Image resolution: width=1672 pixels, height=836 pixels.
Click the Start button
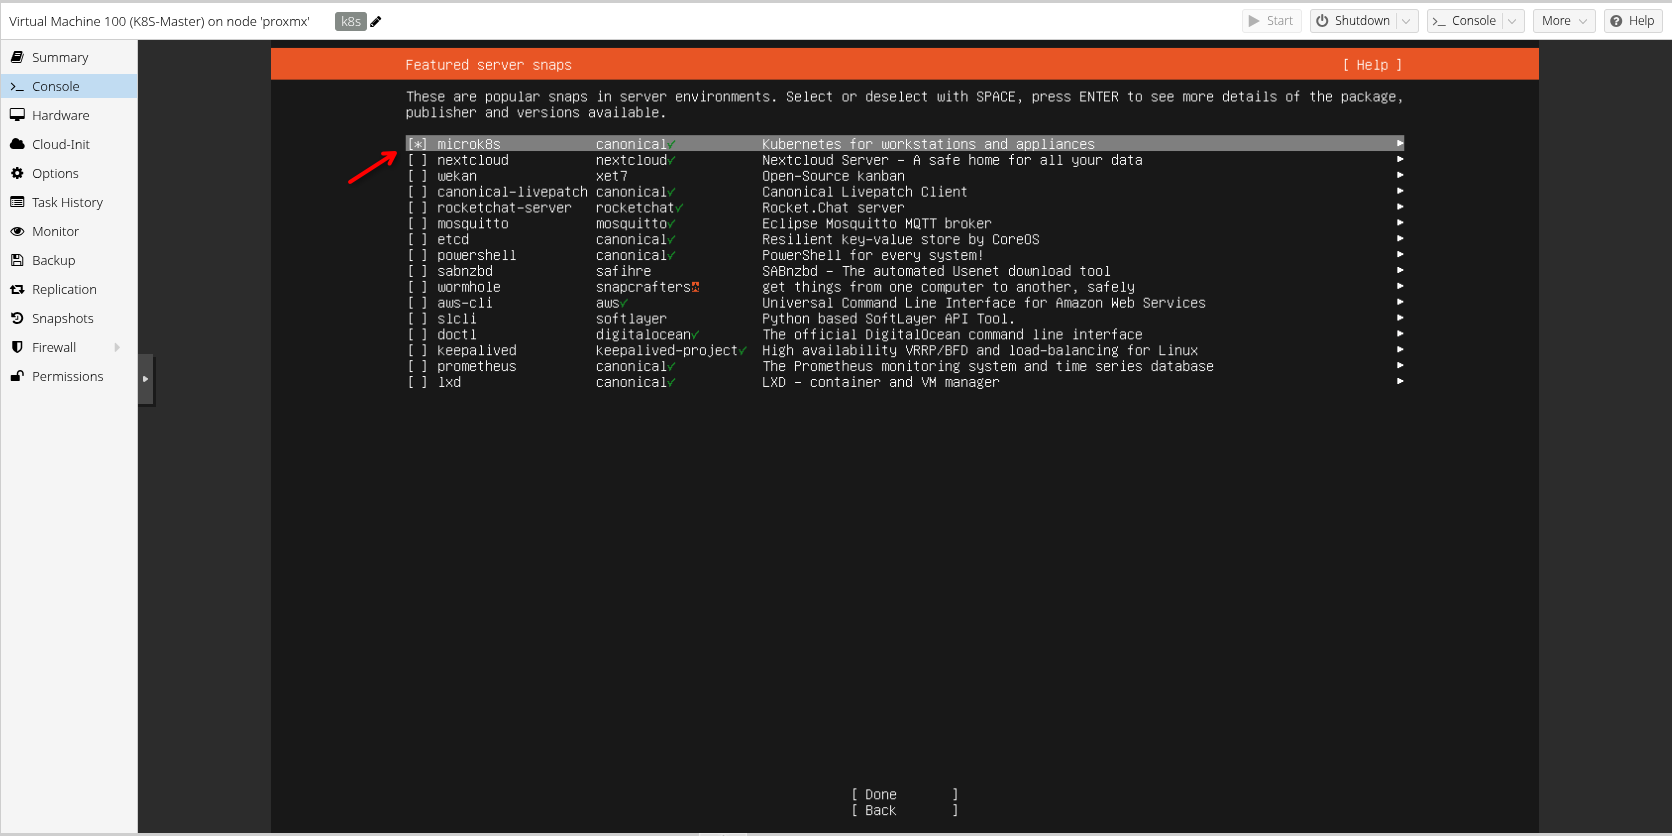[x=1271, y=21]
